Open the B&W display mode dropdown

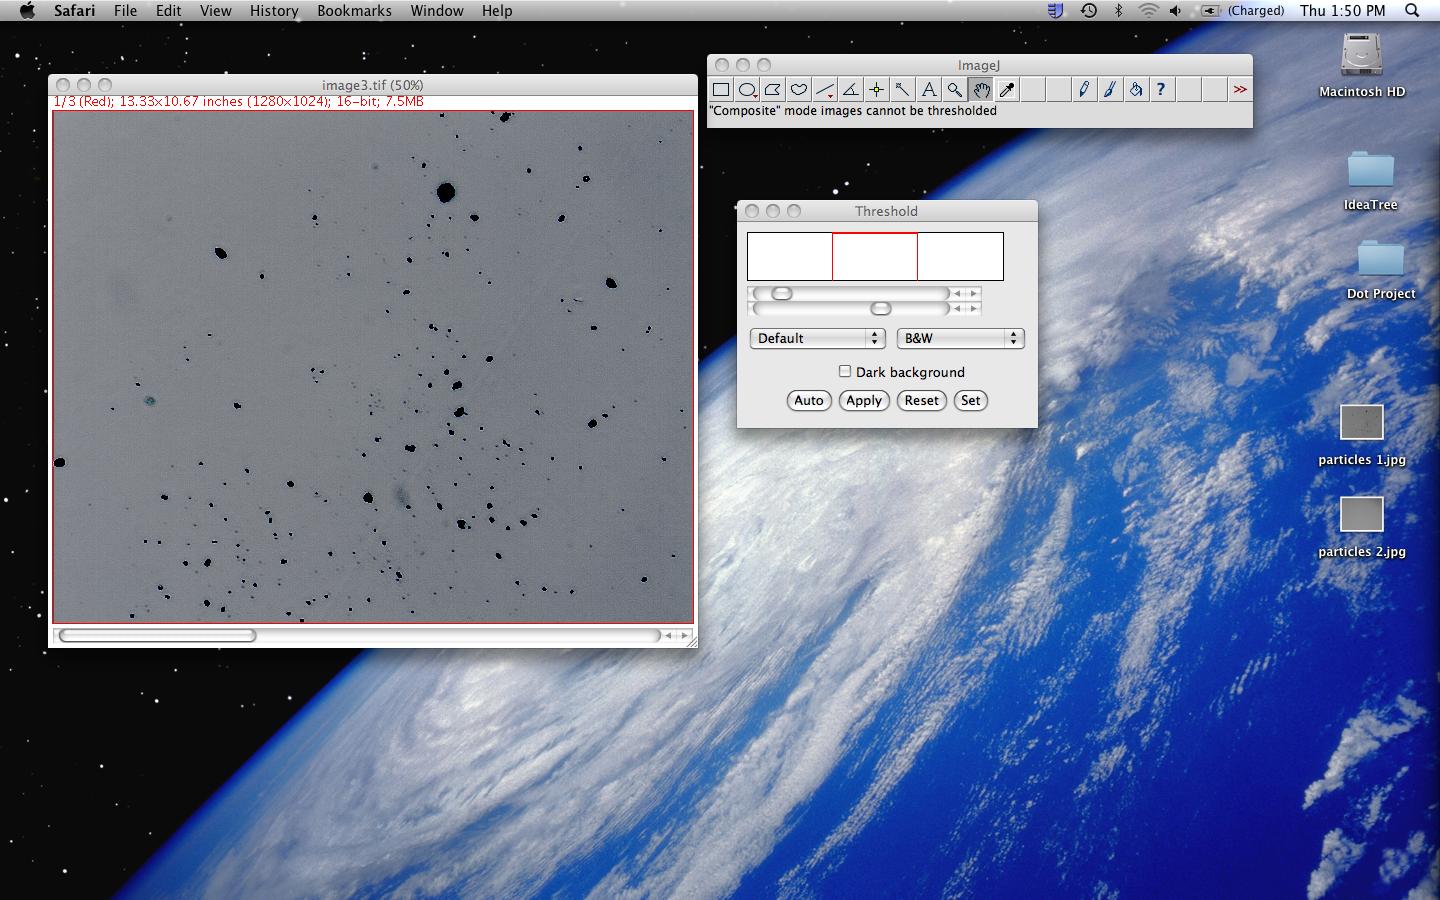(x=960, y=338)
